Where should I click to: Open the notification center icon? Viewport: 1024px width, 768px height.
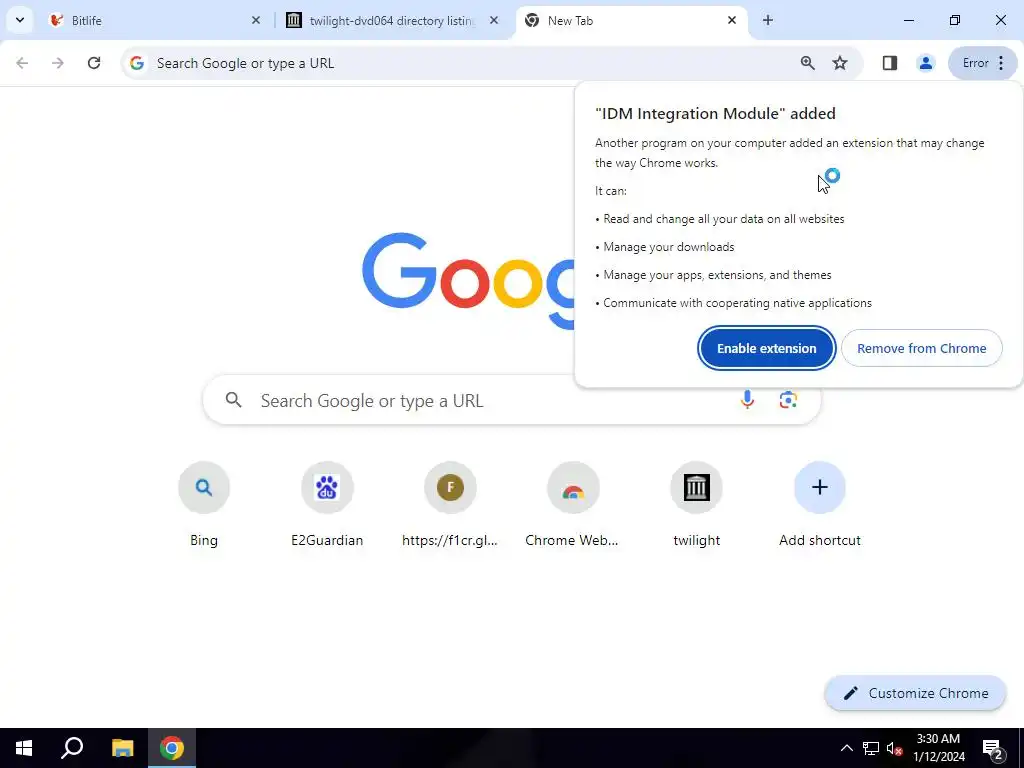(x=993, y=748)
